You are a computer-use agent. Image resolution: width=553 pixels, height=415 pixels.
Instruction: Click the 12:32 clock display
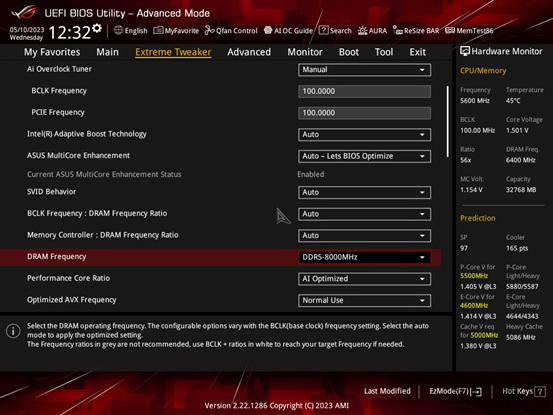69,32
